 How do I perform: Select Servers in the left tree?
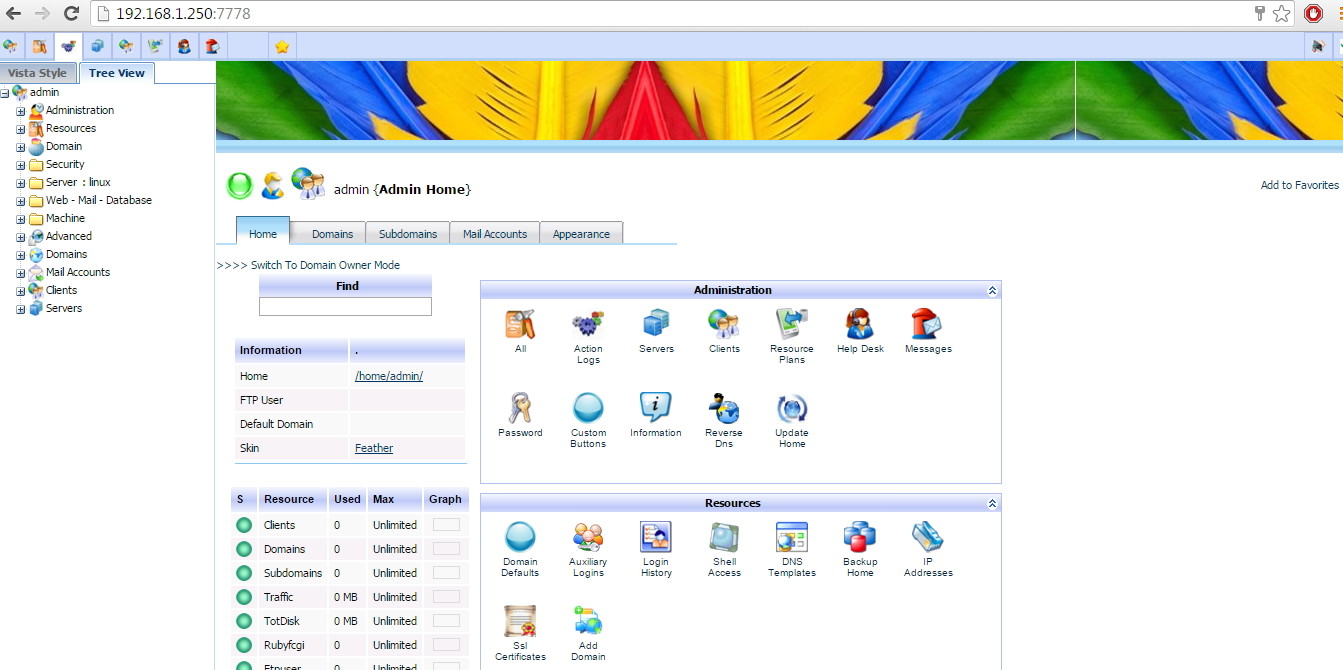coord(64,308)
